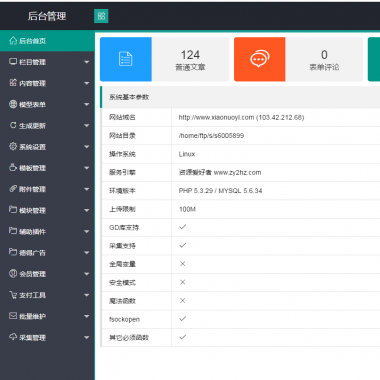
Task: Click the GD库支持 row label
Action: 124,227
